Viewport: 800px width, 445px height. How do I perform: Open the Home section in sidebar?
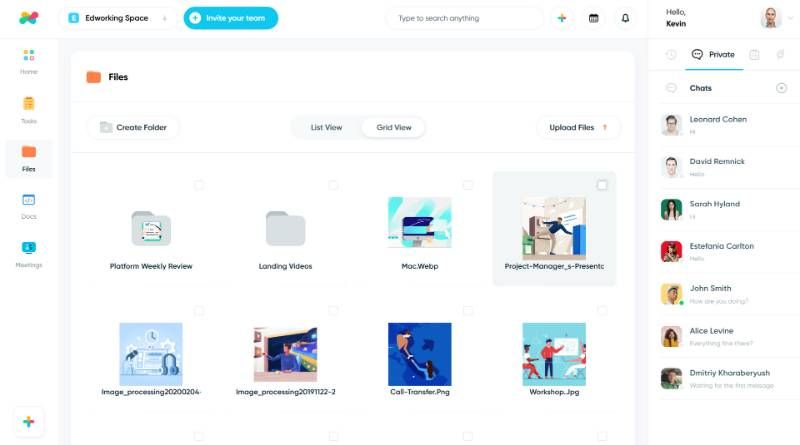(29, 62)
